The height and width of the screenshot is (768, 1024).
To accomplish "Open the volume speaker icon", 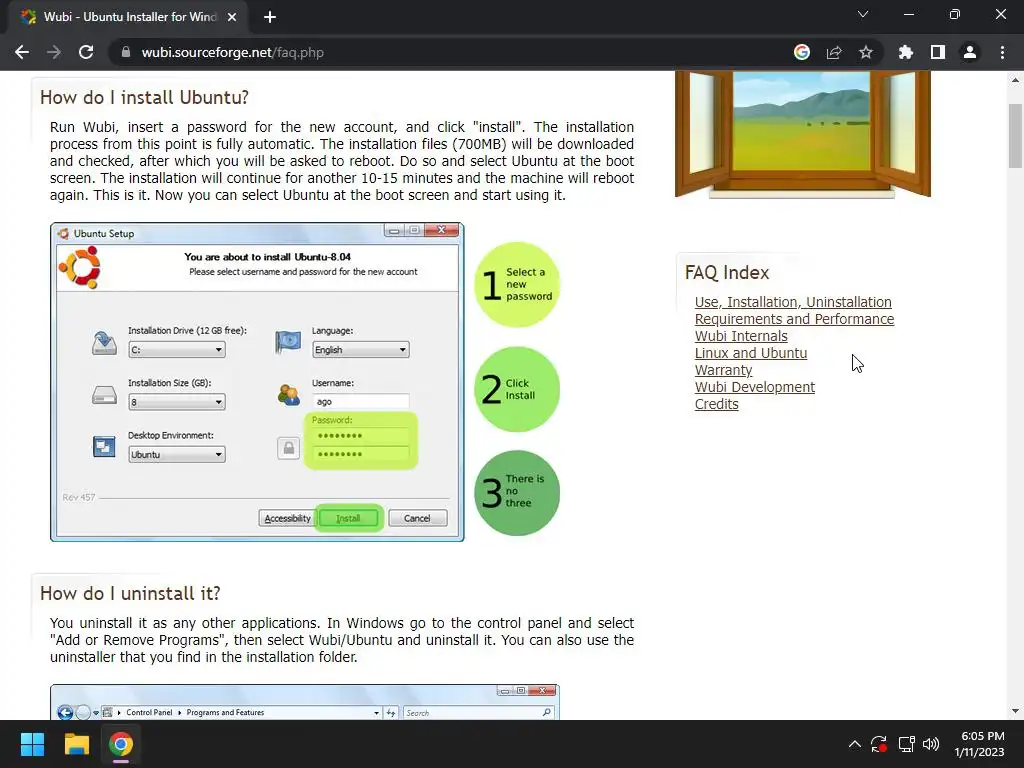I will click(931, 744).
